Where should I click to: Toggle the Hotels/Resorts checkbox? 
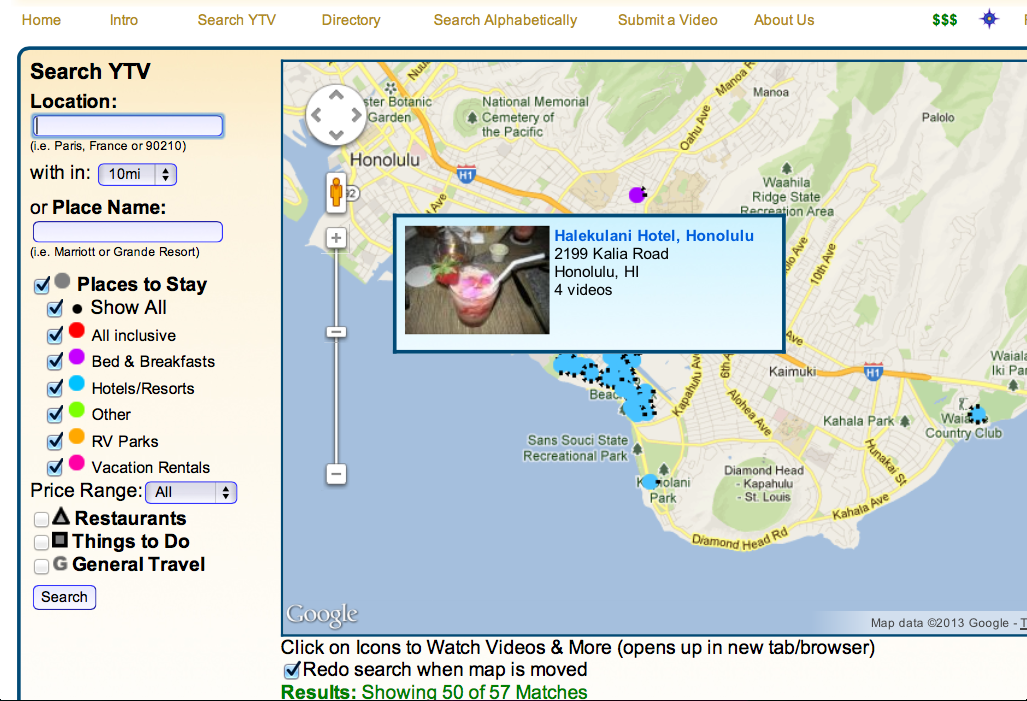tap(55, 388)
